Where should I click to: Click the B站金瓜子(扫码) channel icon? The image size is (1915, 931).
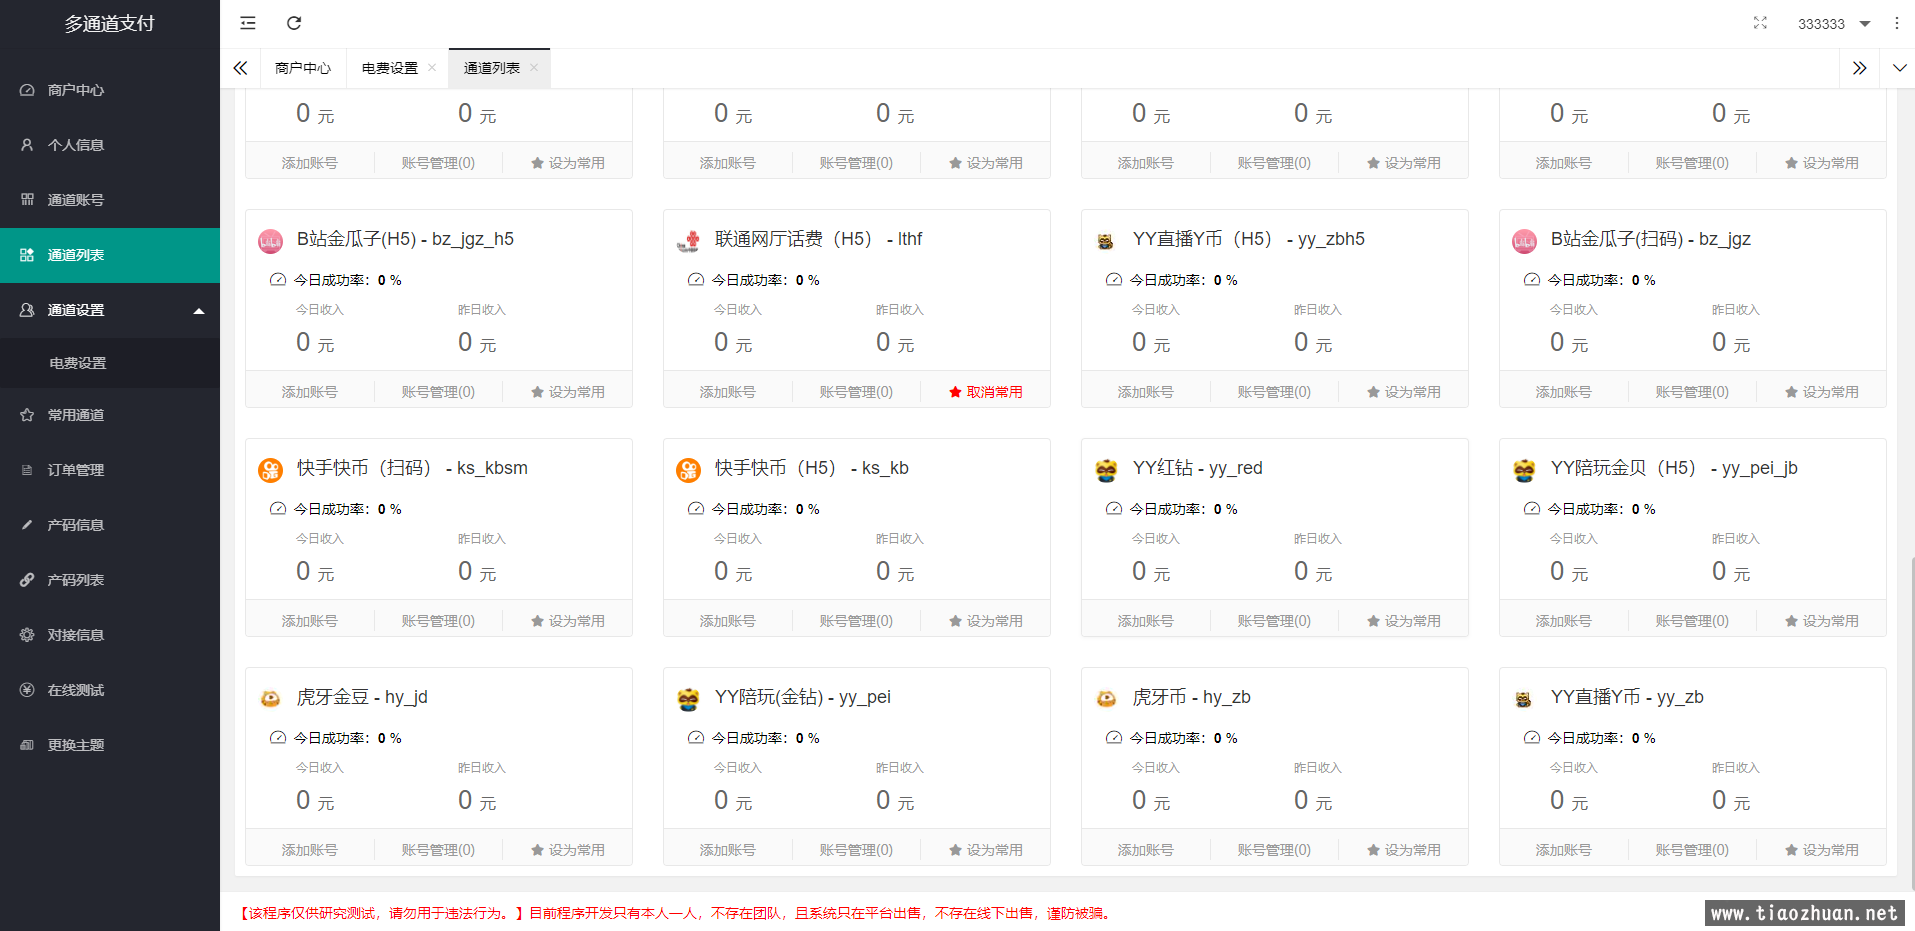(x=1525, y=241)
